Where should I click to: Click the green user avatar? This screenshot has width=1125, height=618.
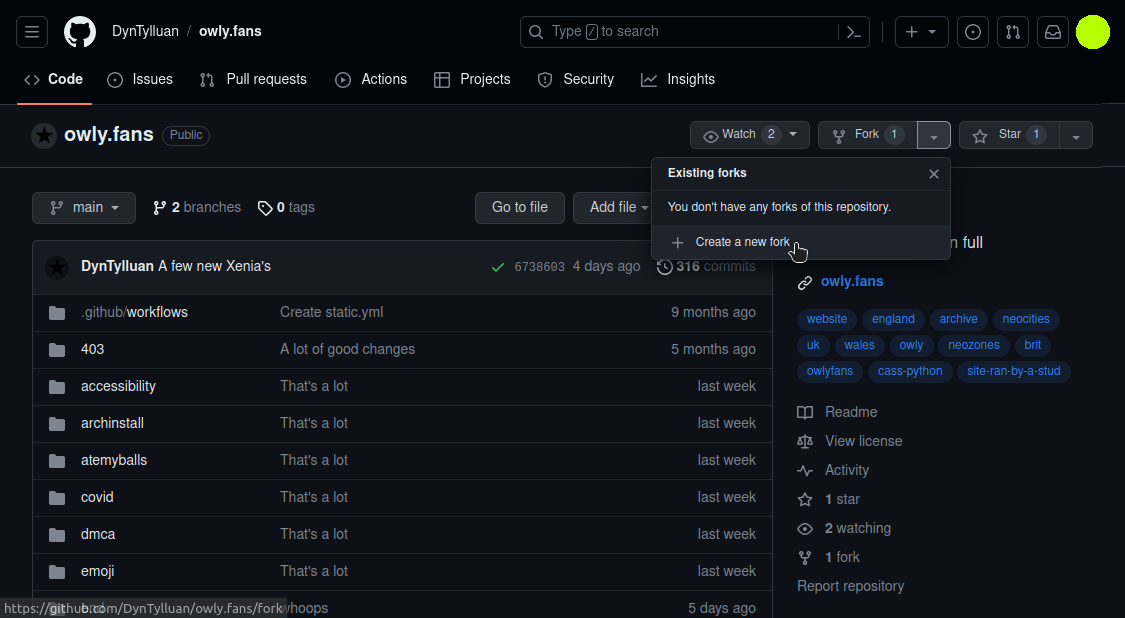pyautogui.click(x=1092, y=32)
